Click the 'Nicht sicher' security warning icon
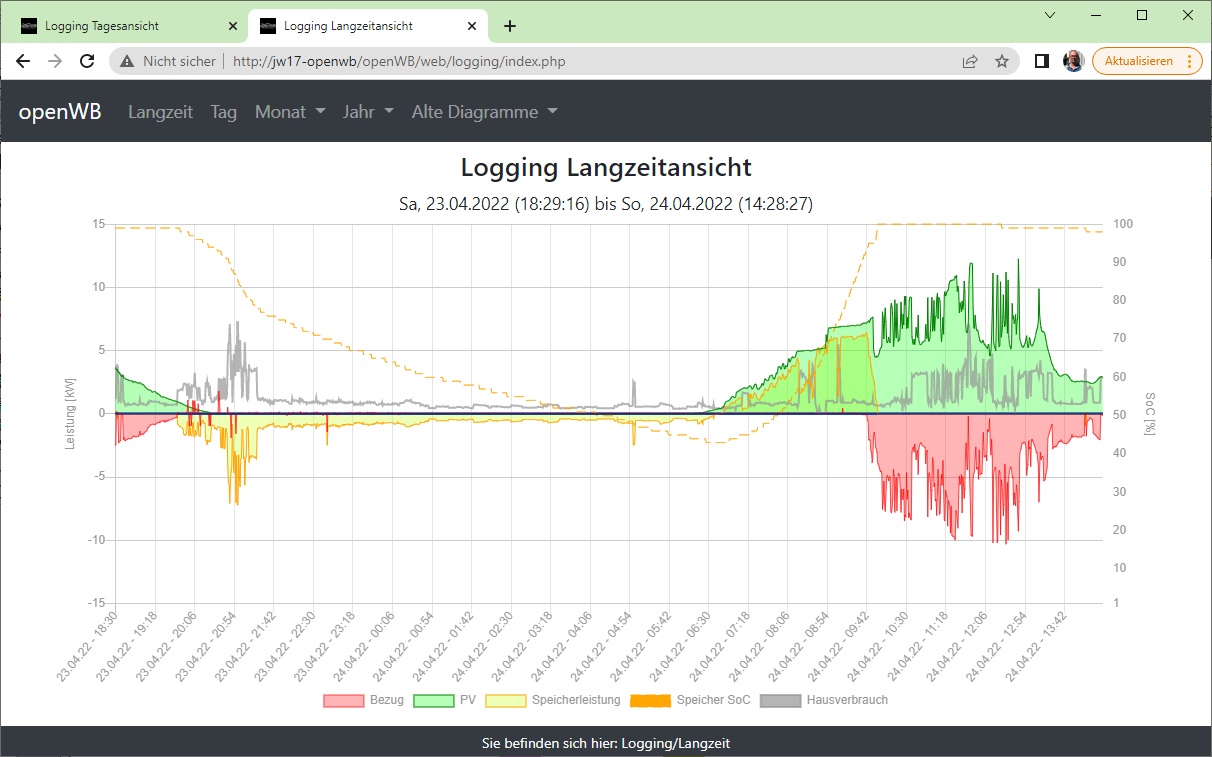The image size is (1212, 757). (x=127, y=61)
